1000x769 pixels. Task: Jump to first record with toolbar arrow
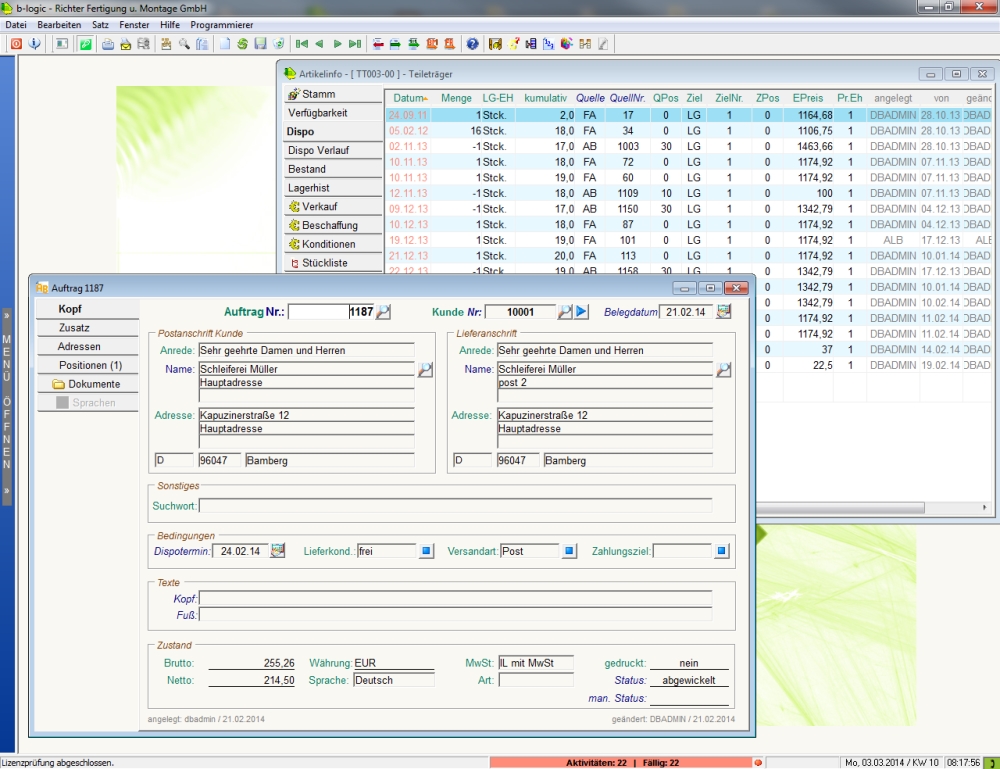click(x=301, y=44)
